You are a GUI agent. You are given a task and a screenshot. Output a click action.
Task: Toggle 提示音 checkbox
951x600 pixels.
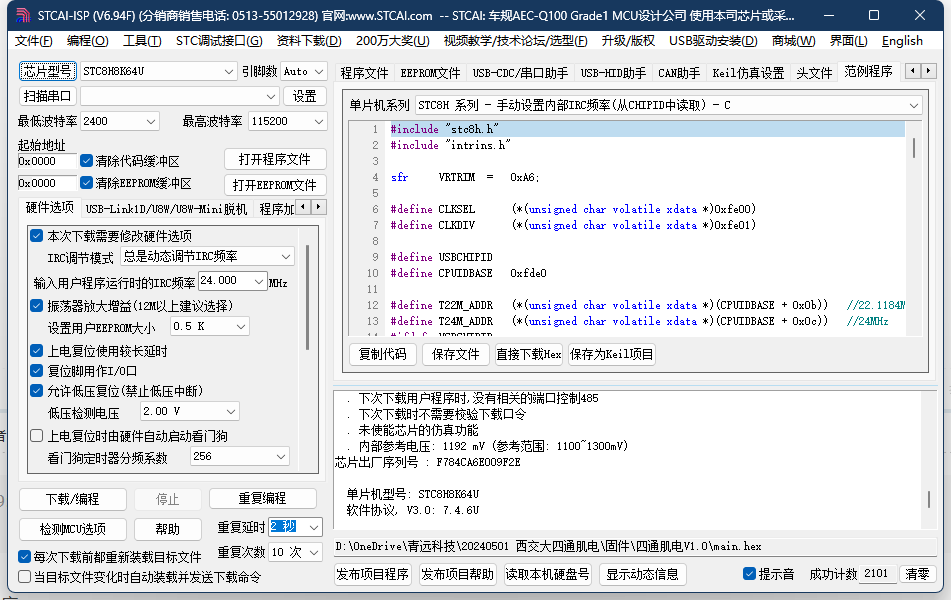click(750, 574)
